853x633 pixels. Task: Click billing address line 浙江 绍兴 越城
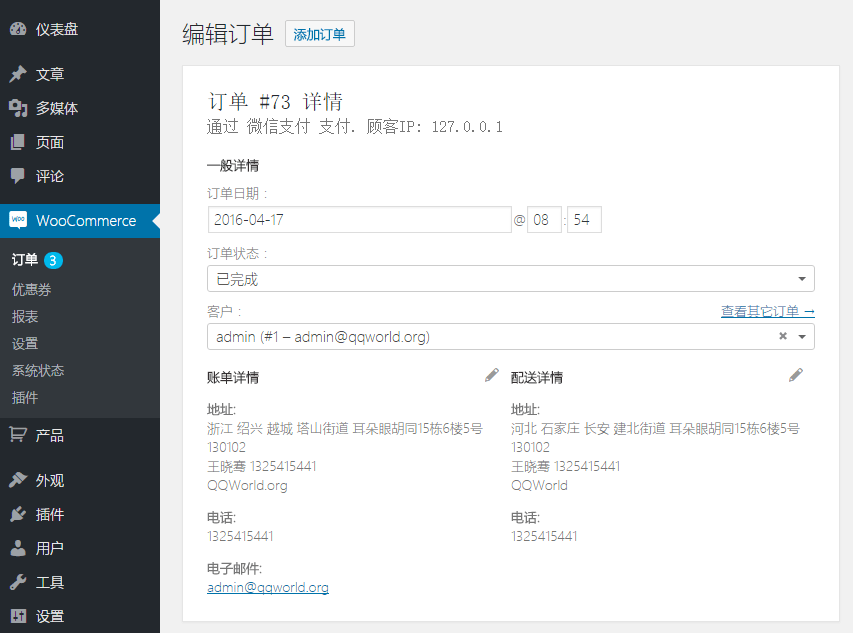pyautogui.click(x=345, y=429)
